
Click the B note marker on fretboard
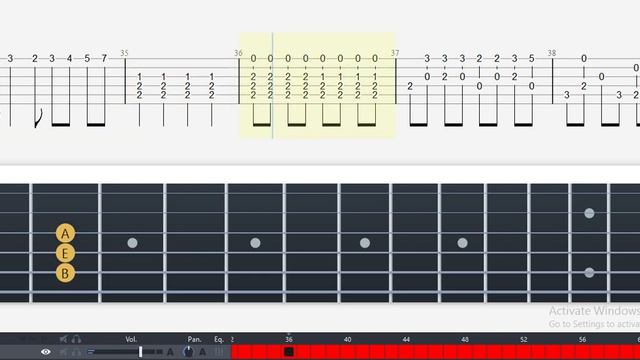click(65, 273)
